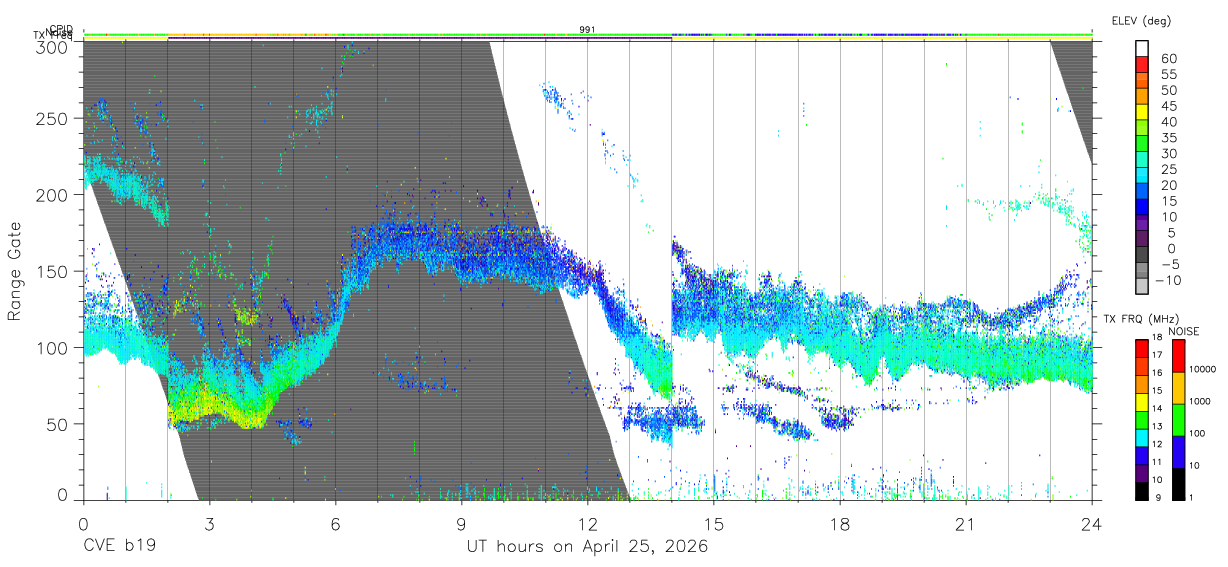Click the y-axis tick label '150'
The width and height of the screenshot is (1228, 567).
52,271
